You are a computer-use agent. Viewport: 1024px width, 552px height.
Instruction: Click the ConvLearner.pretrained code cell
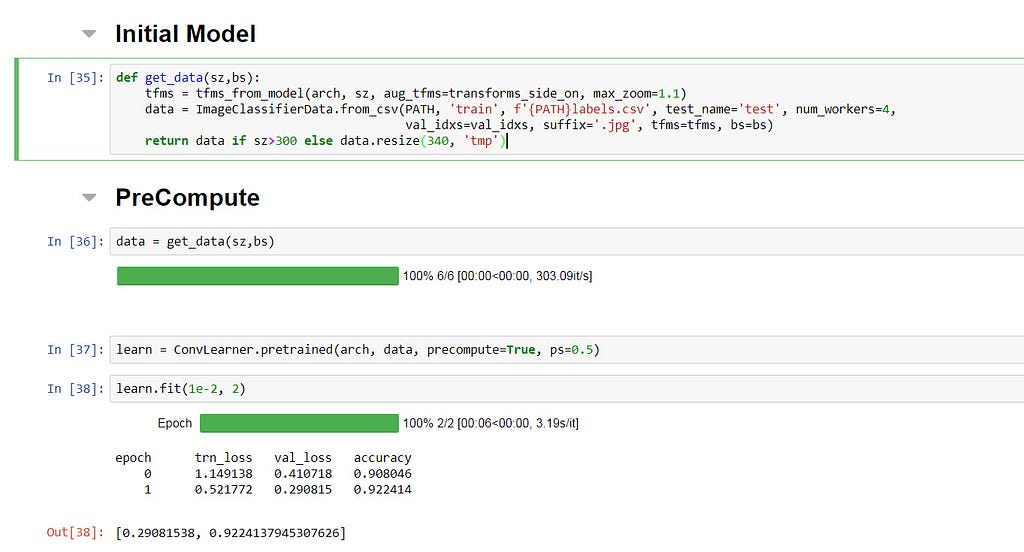click(567, 349)
